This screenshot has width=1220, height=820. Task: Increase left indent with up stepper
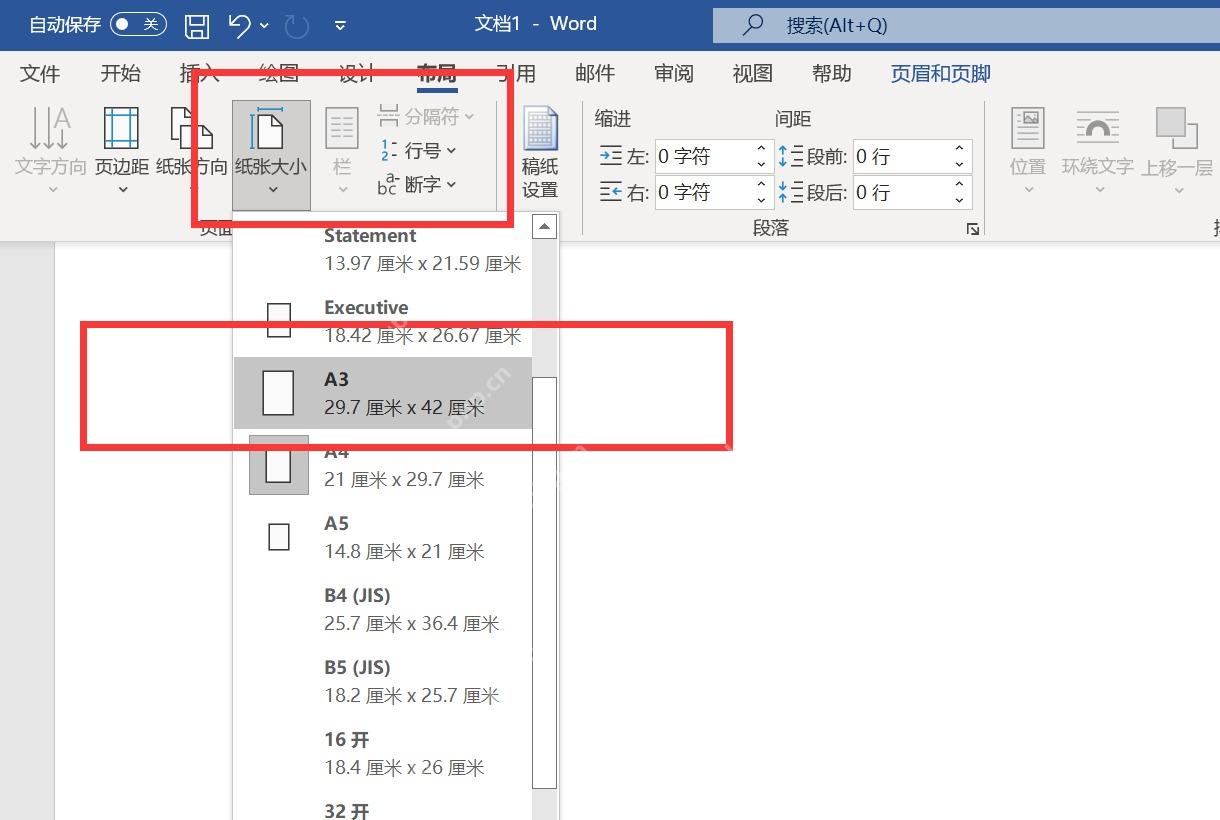point(761,149)
